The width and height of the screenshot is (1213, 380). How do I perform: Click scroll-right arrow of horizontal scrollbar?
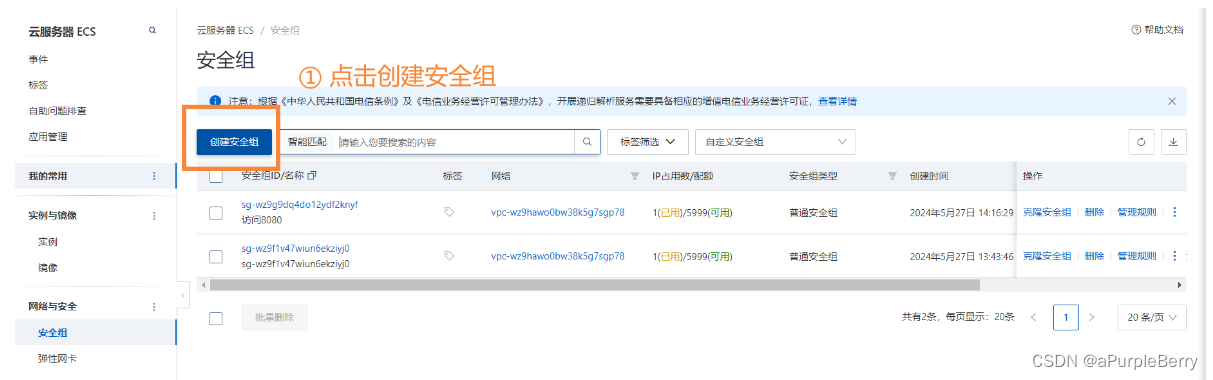[x=1180, y=285]
